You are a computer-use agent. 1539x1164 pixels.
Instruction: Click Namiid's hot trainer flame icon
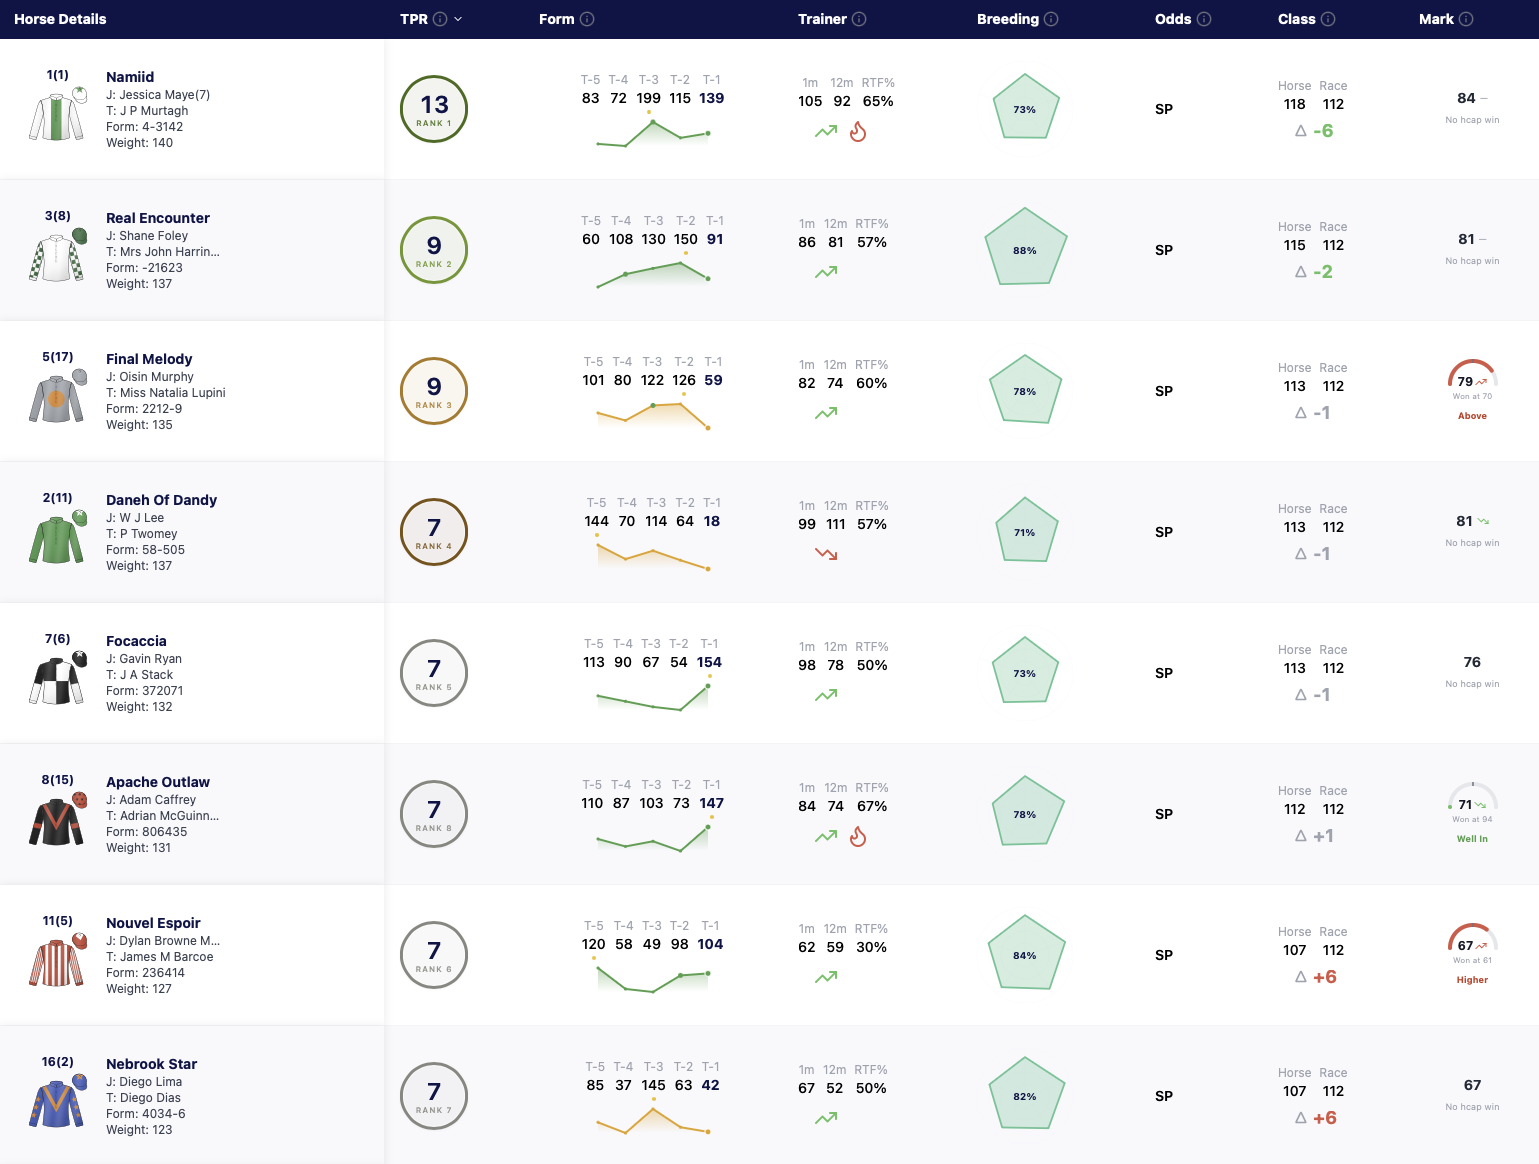[x=858, y=131]
